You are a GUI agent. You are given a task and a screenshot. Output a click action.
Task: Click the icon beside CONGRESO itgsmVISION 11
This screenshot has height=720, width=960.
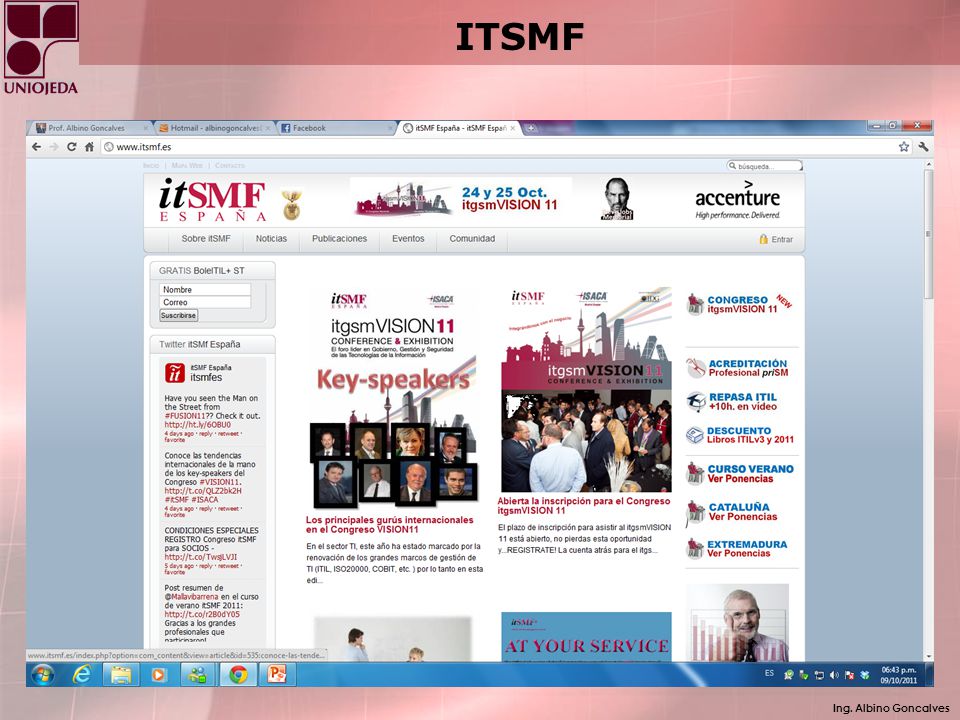point(695,304)
